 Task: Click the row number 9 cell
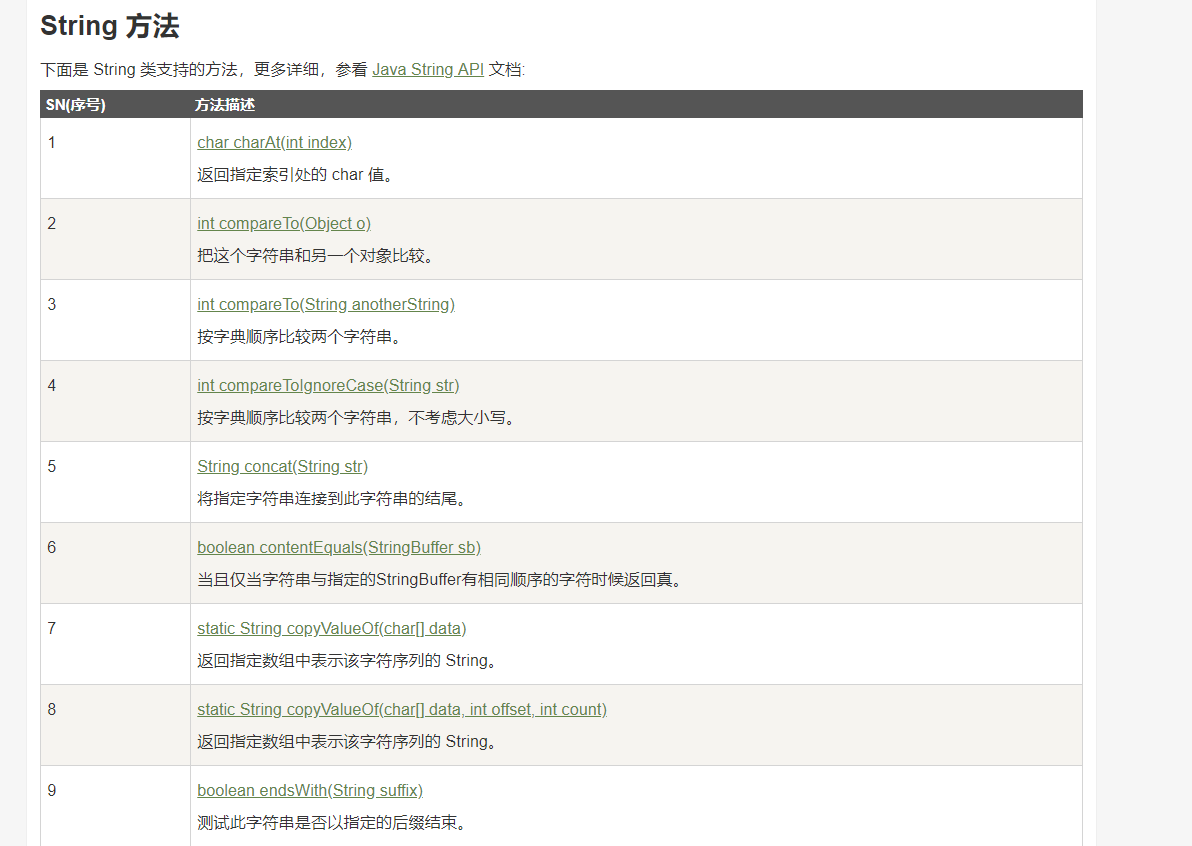[52, 791]
